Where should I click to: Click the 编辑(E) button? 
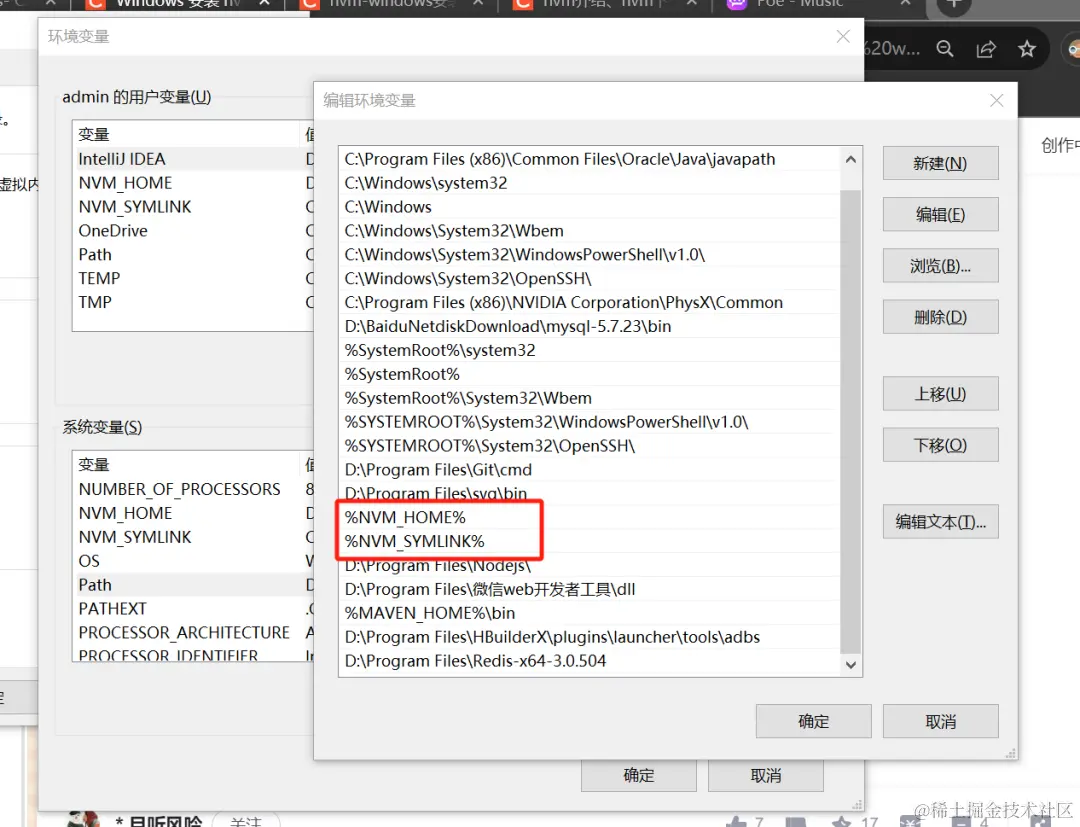940,215
